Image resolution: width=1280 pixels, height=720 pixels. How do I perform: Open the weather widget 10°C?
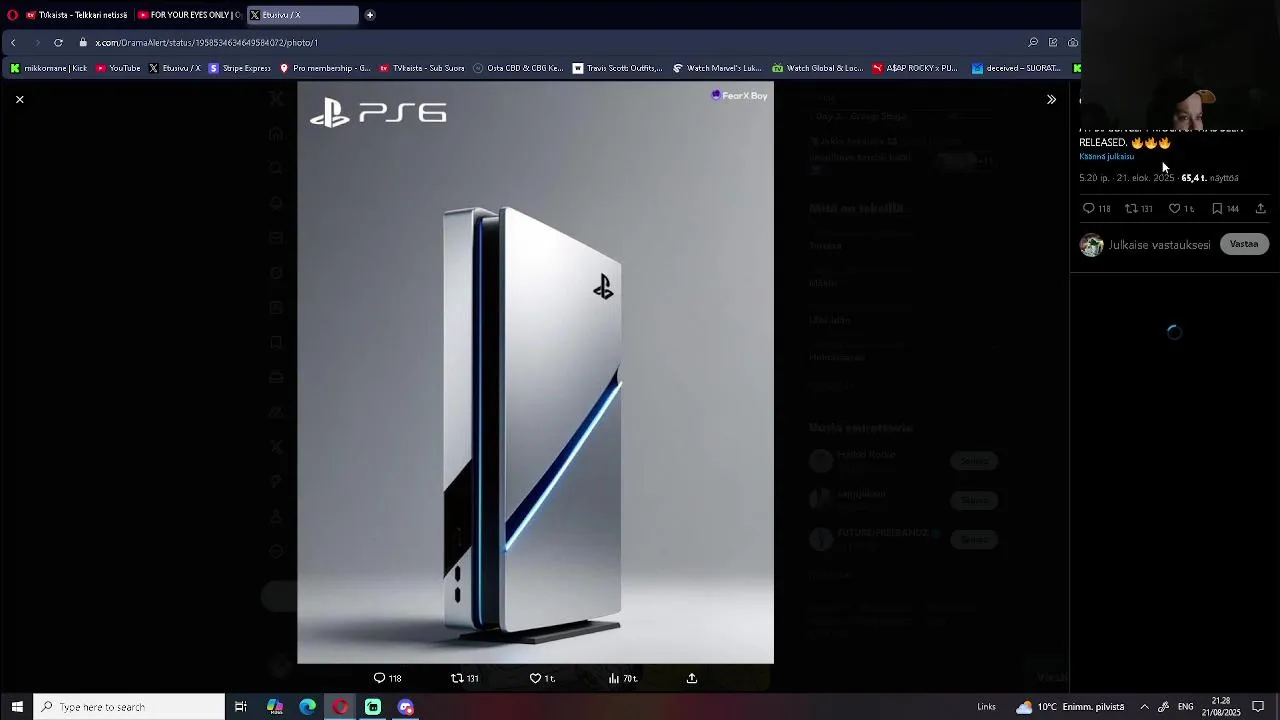[x=1069, y=707]
